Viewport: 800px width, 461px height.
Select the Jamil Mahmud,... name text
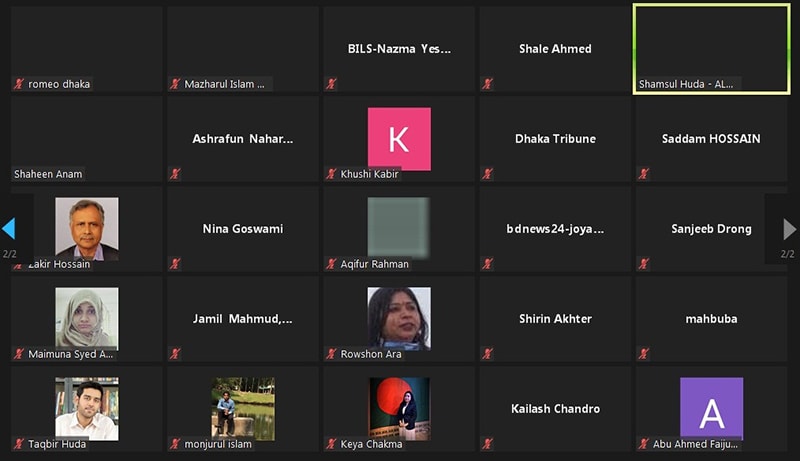tap(243, 319)
